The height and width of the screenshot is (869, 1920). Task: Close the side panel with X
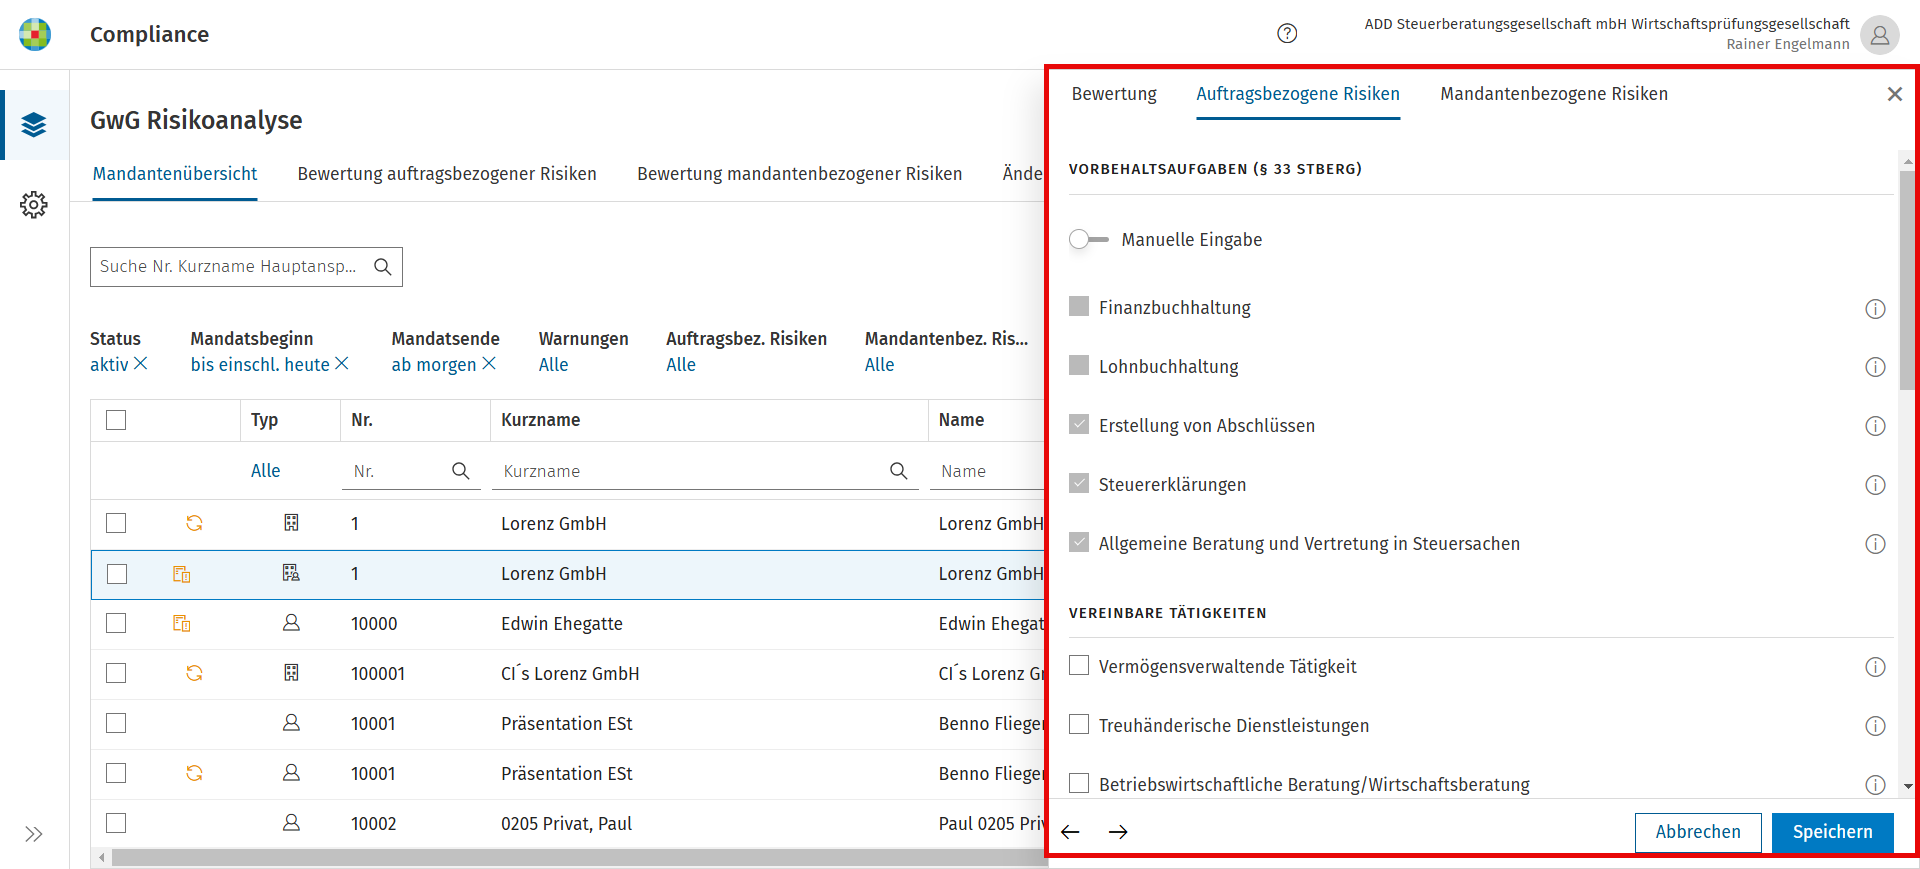[1894, 94]
